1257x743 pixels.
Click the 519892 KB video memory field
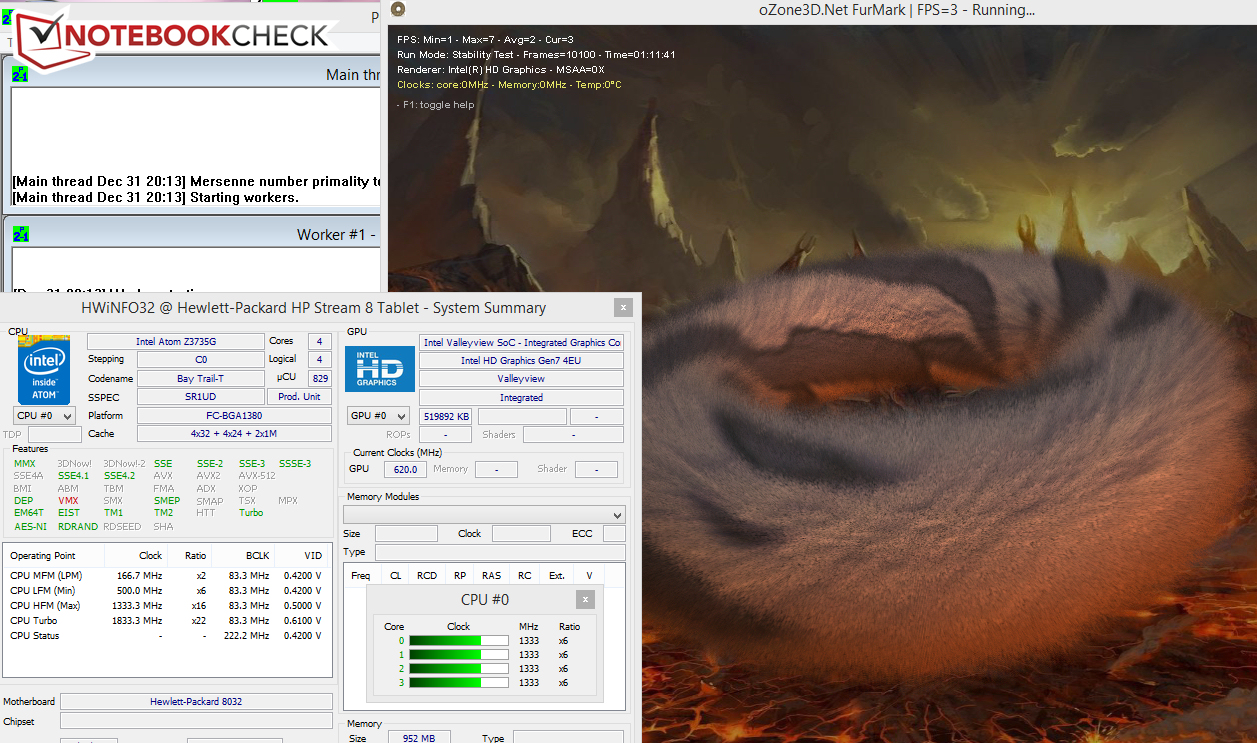(446, 416)
